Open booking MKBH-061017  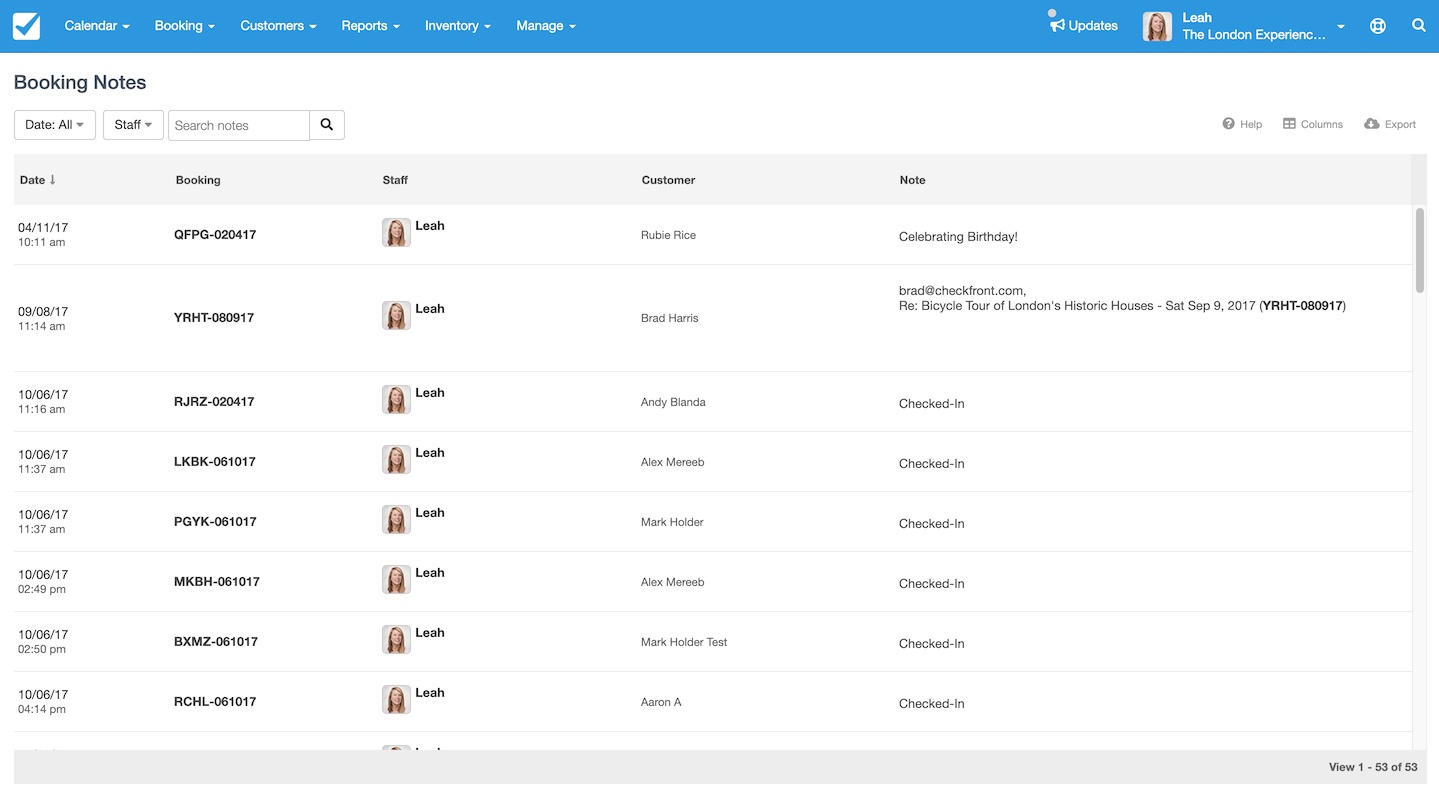click(x=217, y=582)
